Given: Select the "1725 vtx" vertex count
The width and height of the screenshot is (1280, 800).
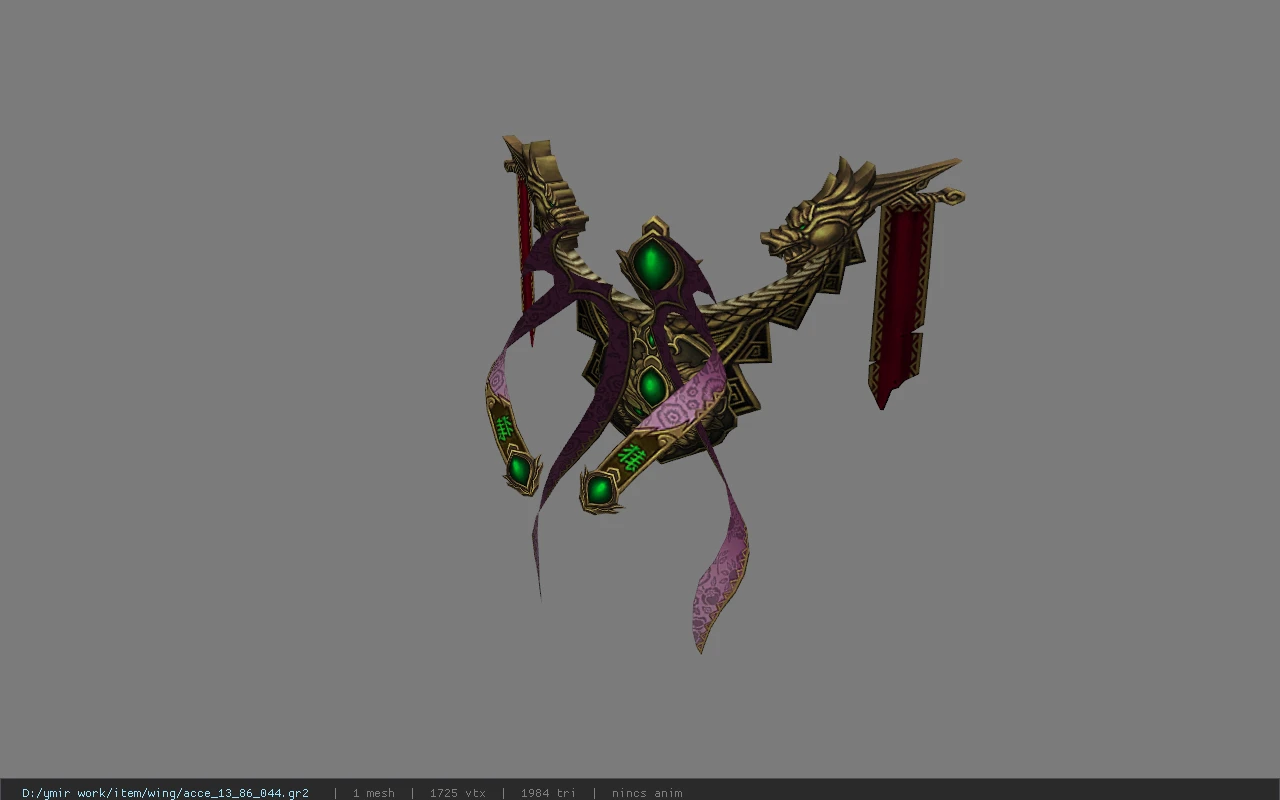Looking at the screenshot, I should (457, 793).
